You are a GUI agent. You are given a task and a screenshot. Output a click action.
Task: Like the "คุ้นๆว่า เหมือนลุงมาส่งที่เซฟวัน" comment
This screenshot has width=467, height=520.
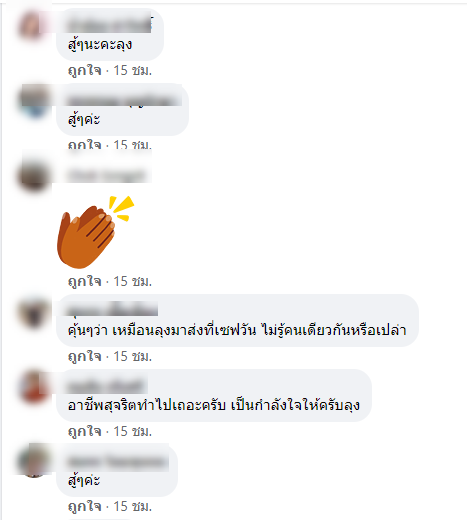coord(84,357)
